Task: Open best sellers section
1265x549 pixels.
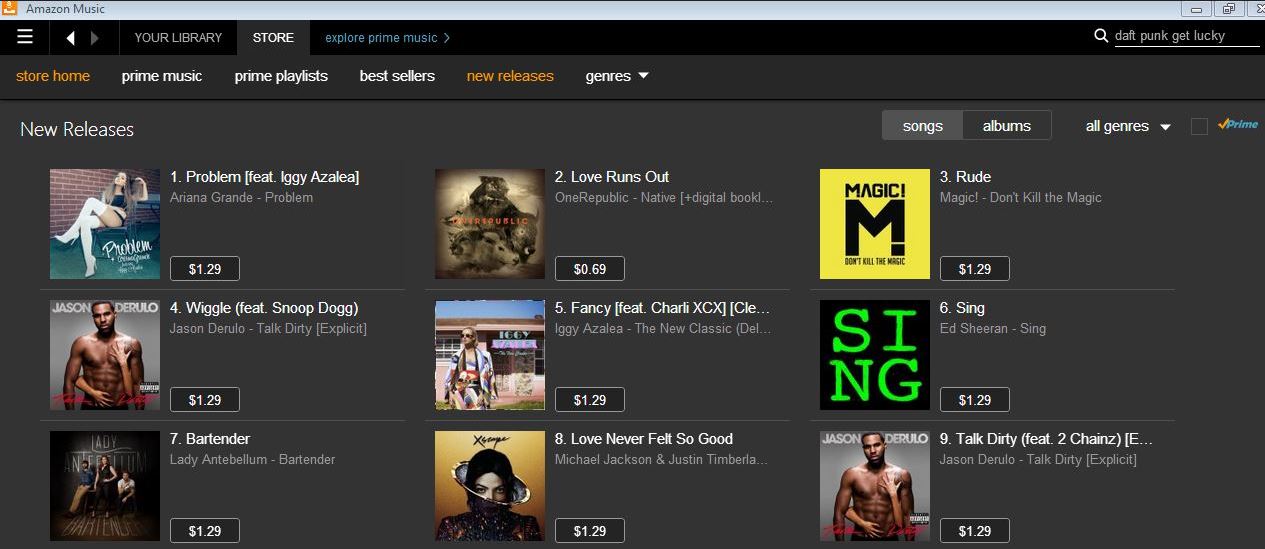Action: pos(397,76)
